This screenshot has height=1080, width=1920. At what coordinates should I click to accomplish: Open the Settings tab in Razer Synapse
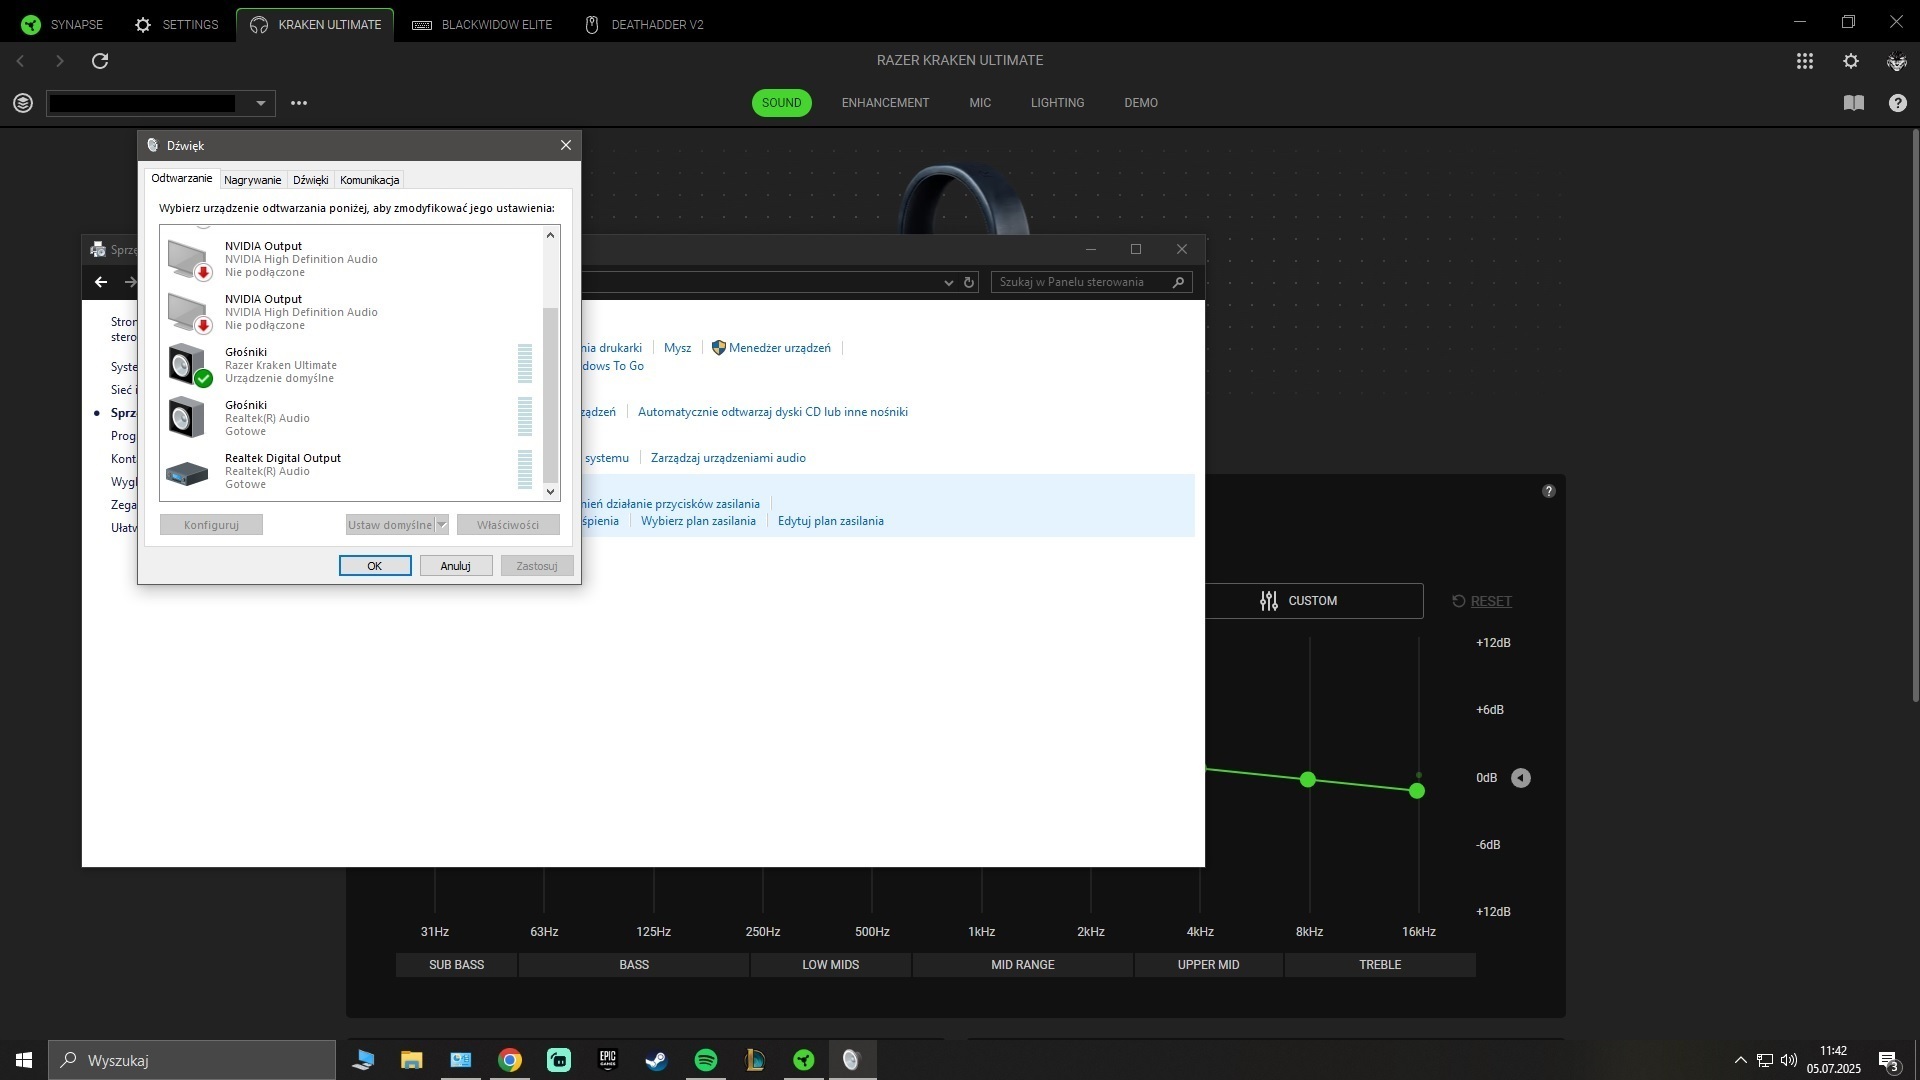176,24
